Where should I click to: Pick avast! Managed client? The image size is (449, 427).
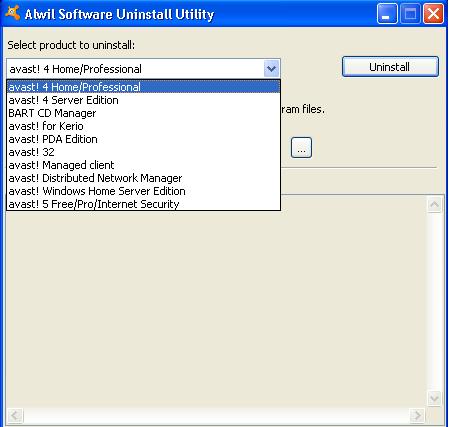click(x=143, y=165)
